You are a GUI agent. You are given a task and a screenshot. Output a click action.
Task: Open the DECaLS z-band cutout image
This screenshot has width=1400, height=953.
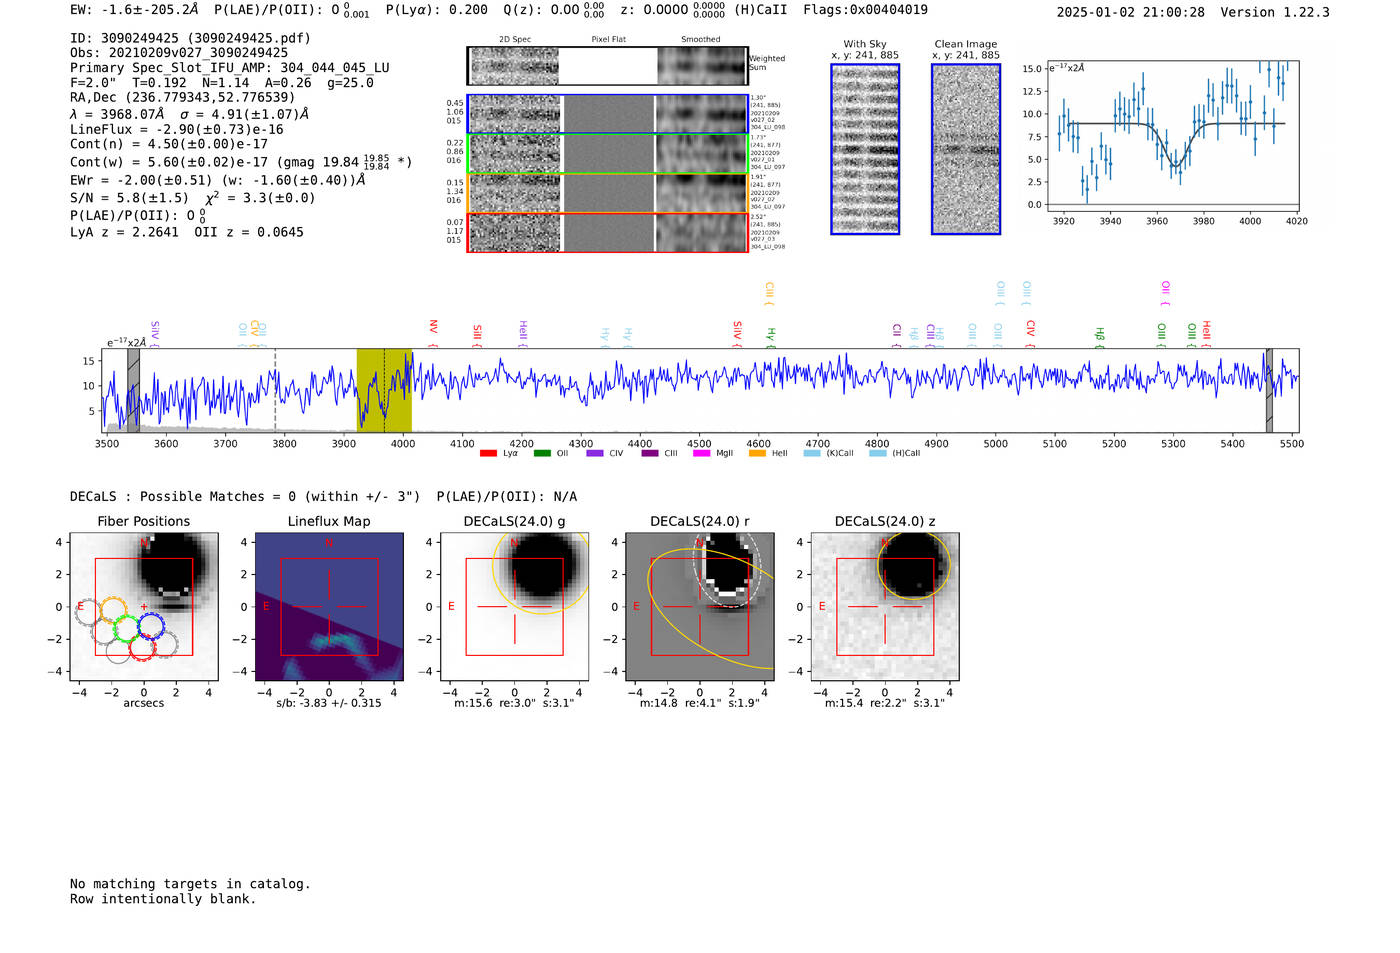click(x=884, y=606)
